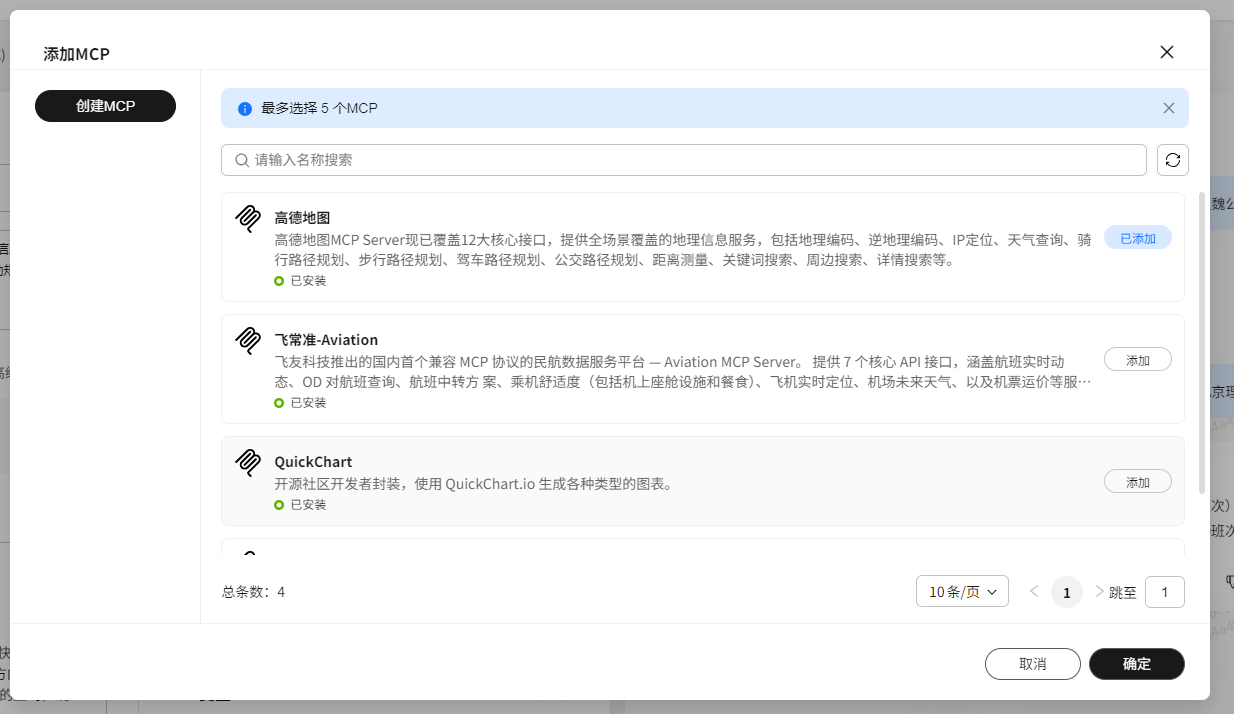Click the QuickChart MCP logo icon
The image size is (1234, 714).
click(247, 462)
